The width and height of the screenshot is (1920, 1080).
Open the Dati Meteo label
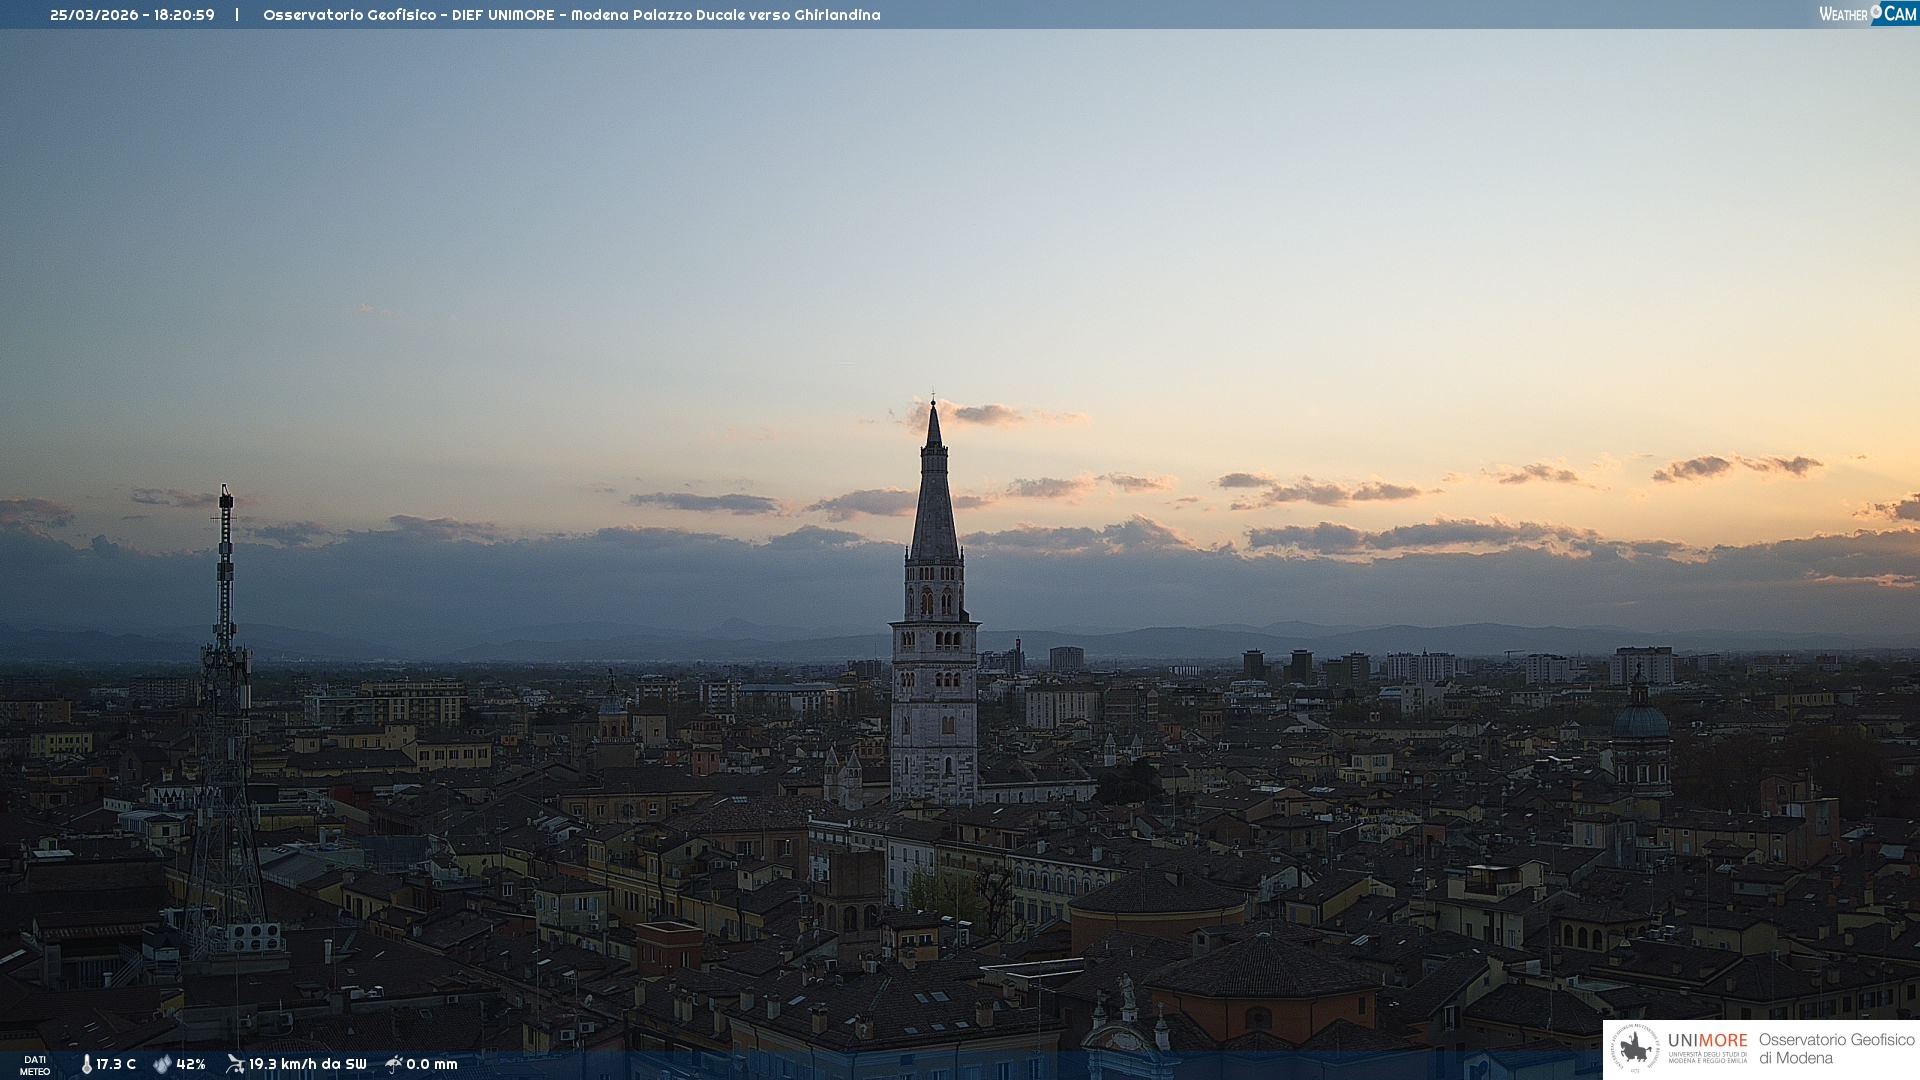coord(35,1065)
